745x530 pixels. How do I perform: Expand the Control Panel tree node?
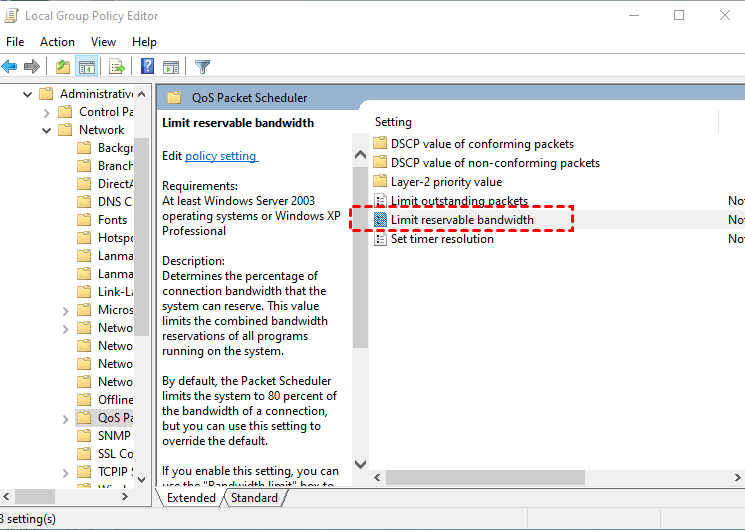click(x=47, y=113)
